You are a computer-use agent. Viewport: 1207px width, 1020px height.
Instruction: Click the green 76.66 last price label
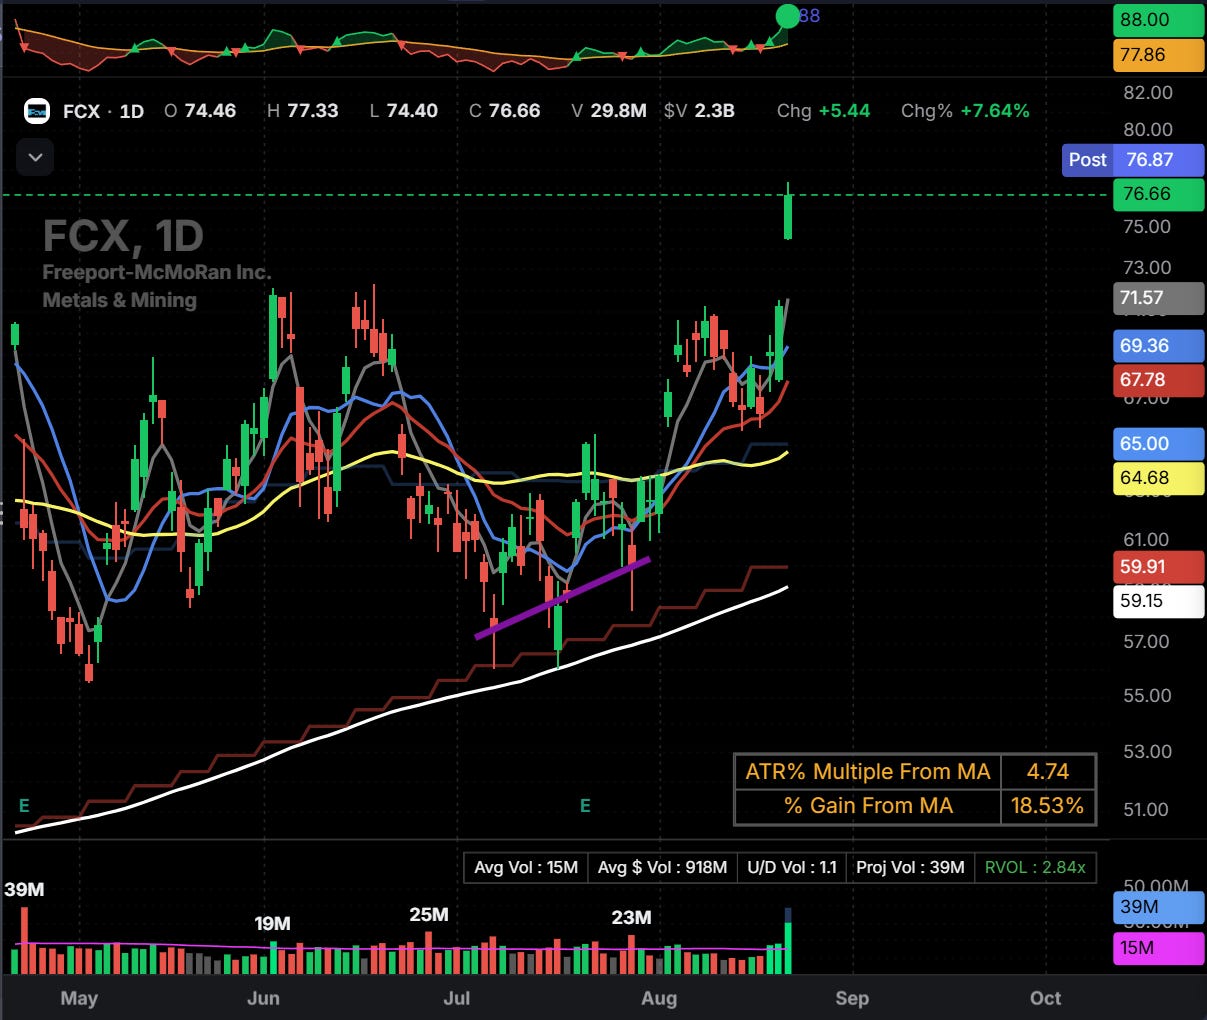tap(1159, 194)
